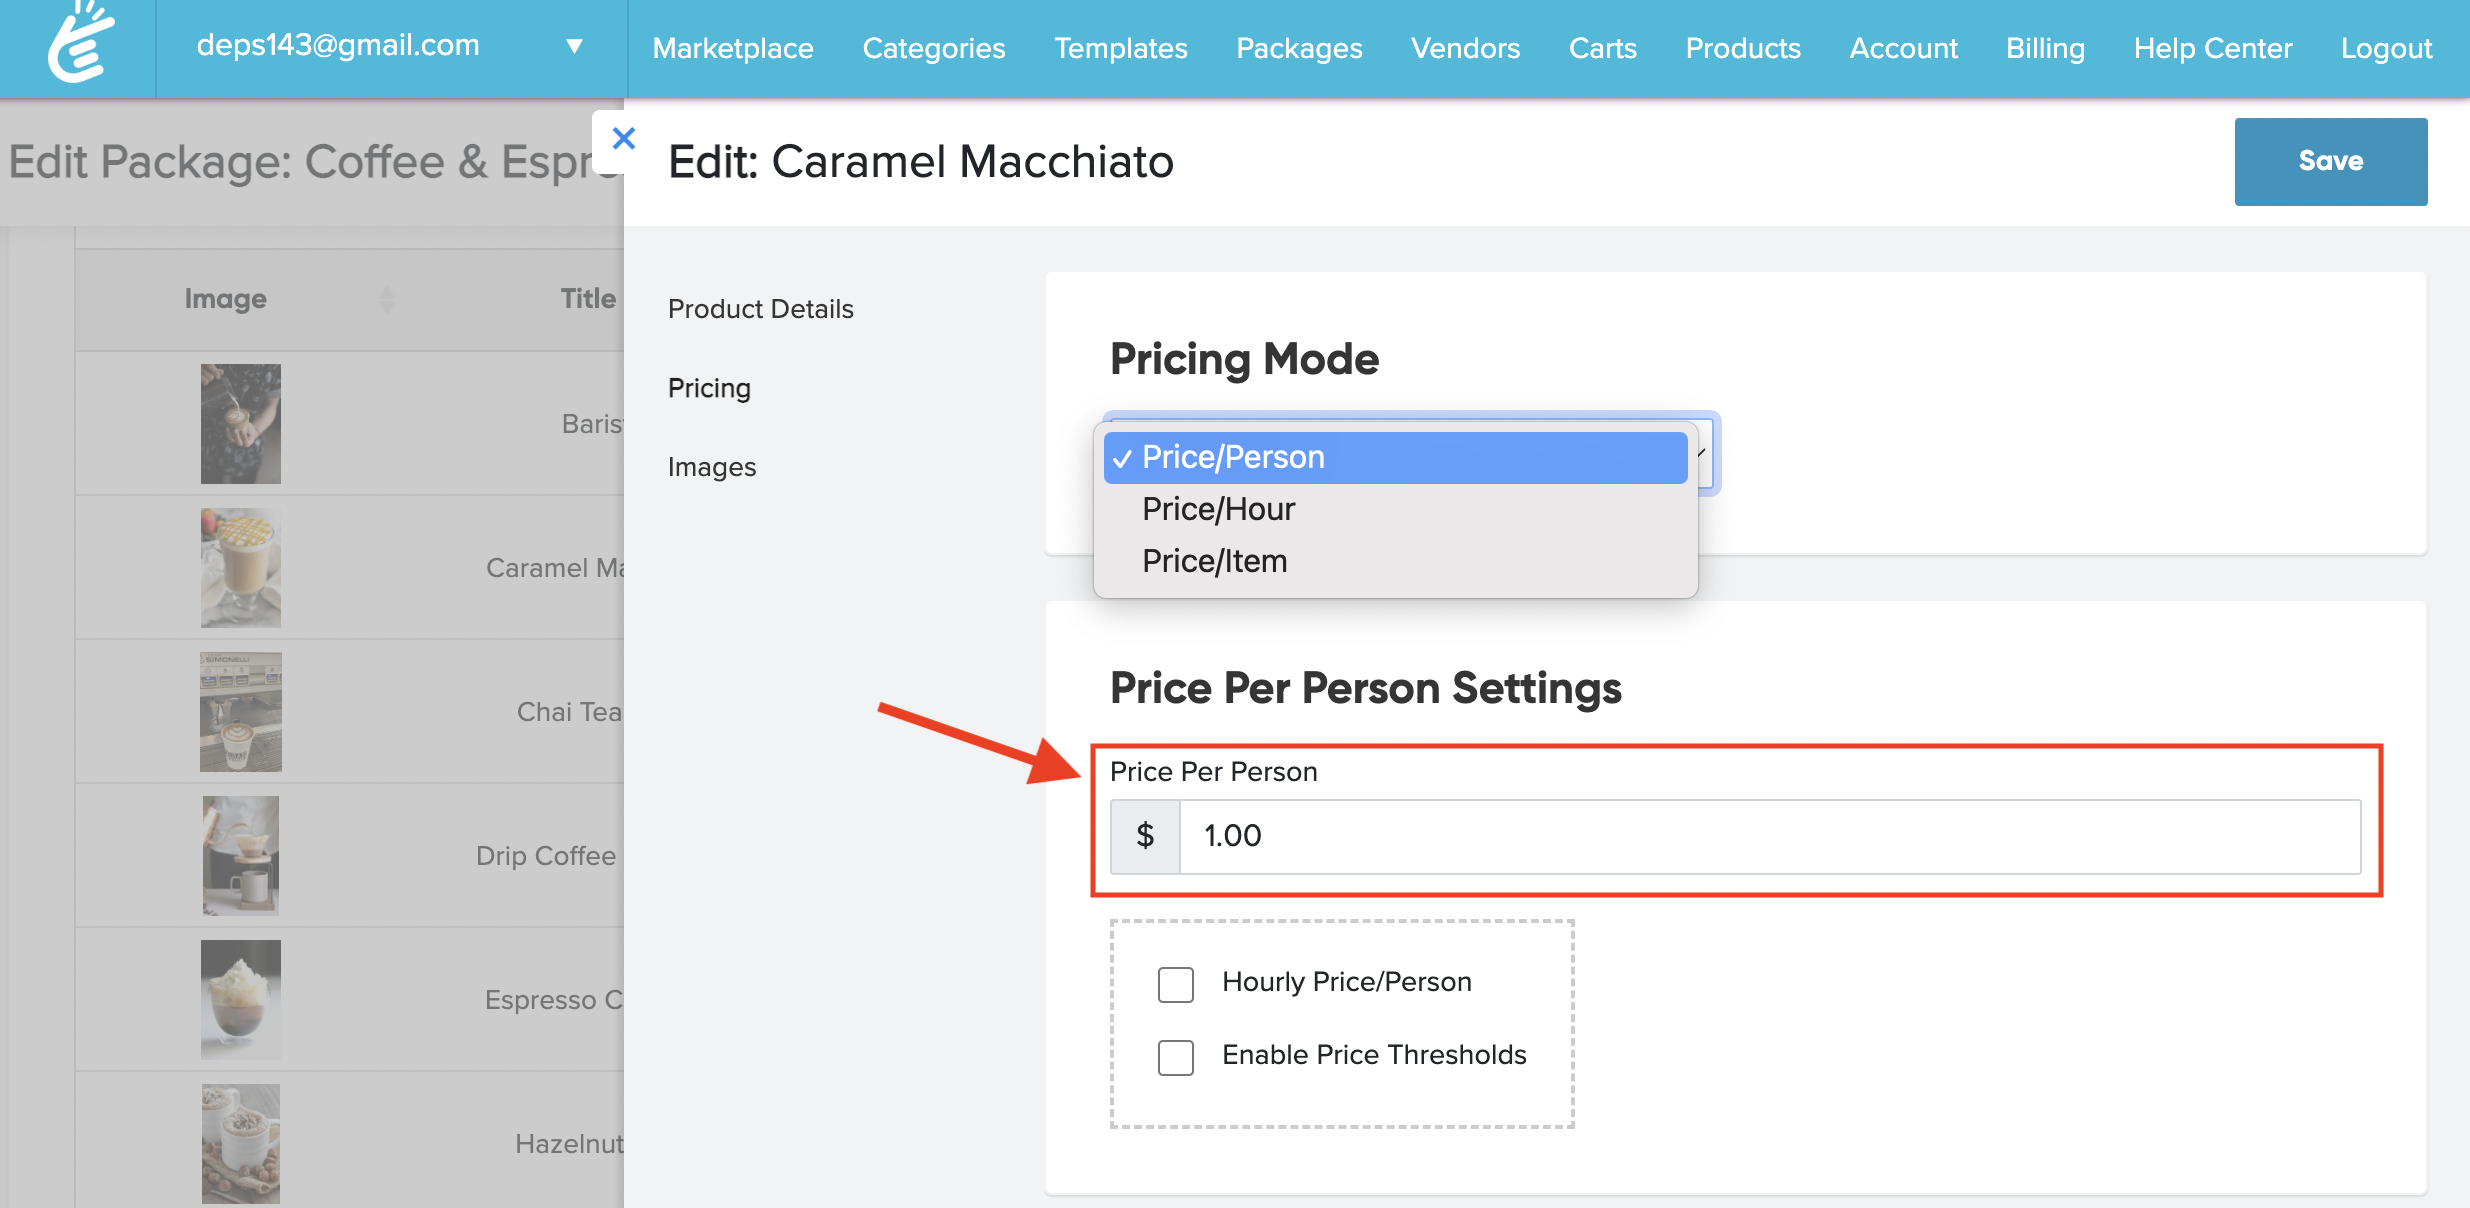This screenshot has width=2470, height=1208.
Task: Open the Chai Tea thumbnail image
Action: point(240,712)
